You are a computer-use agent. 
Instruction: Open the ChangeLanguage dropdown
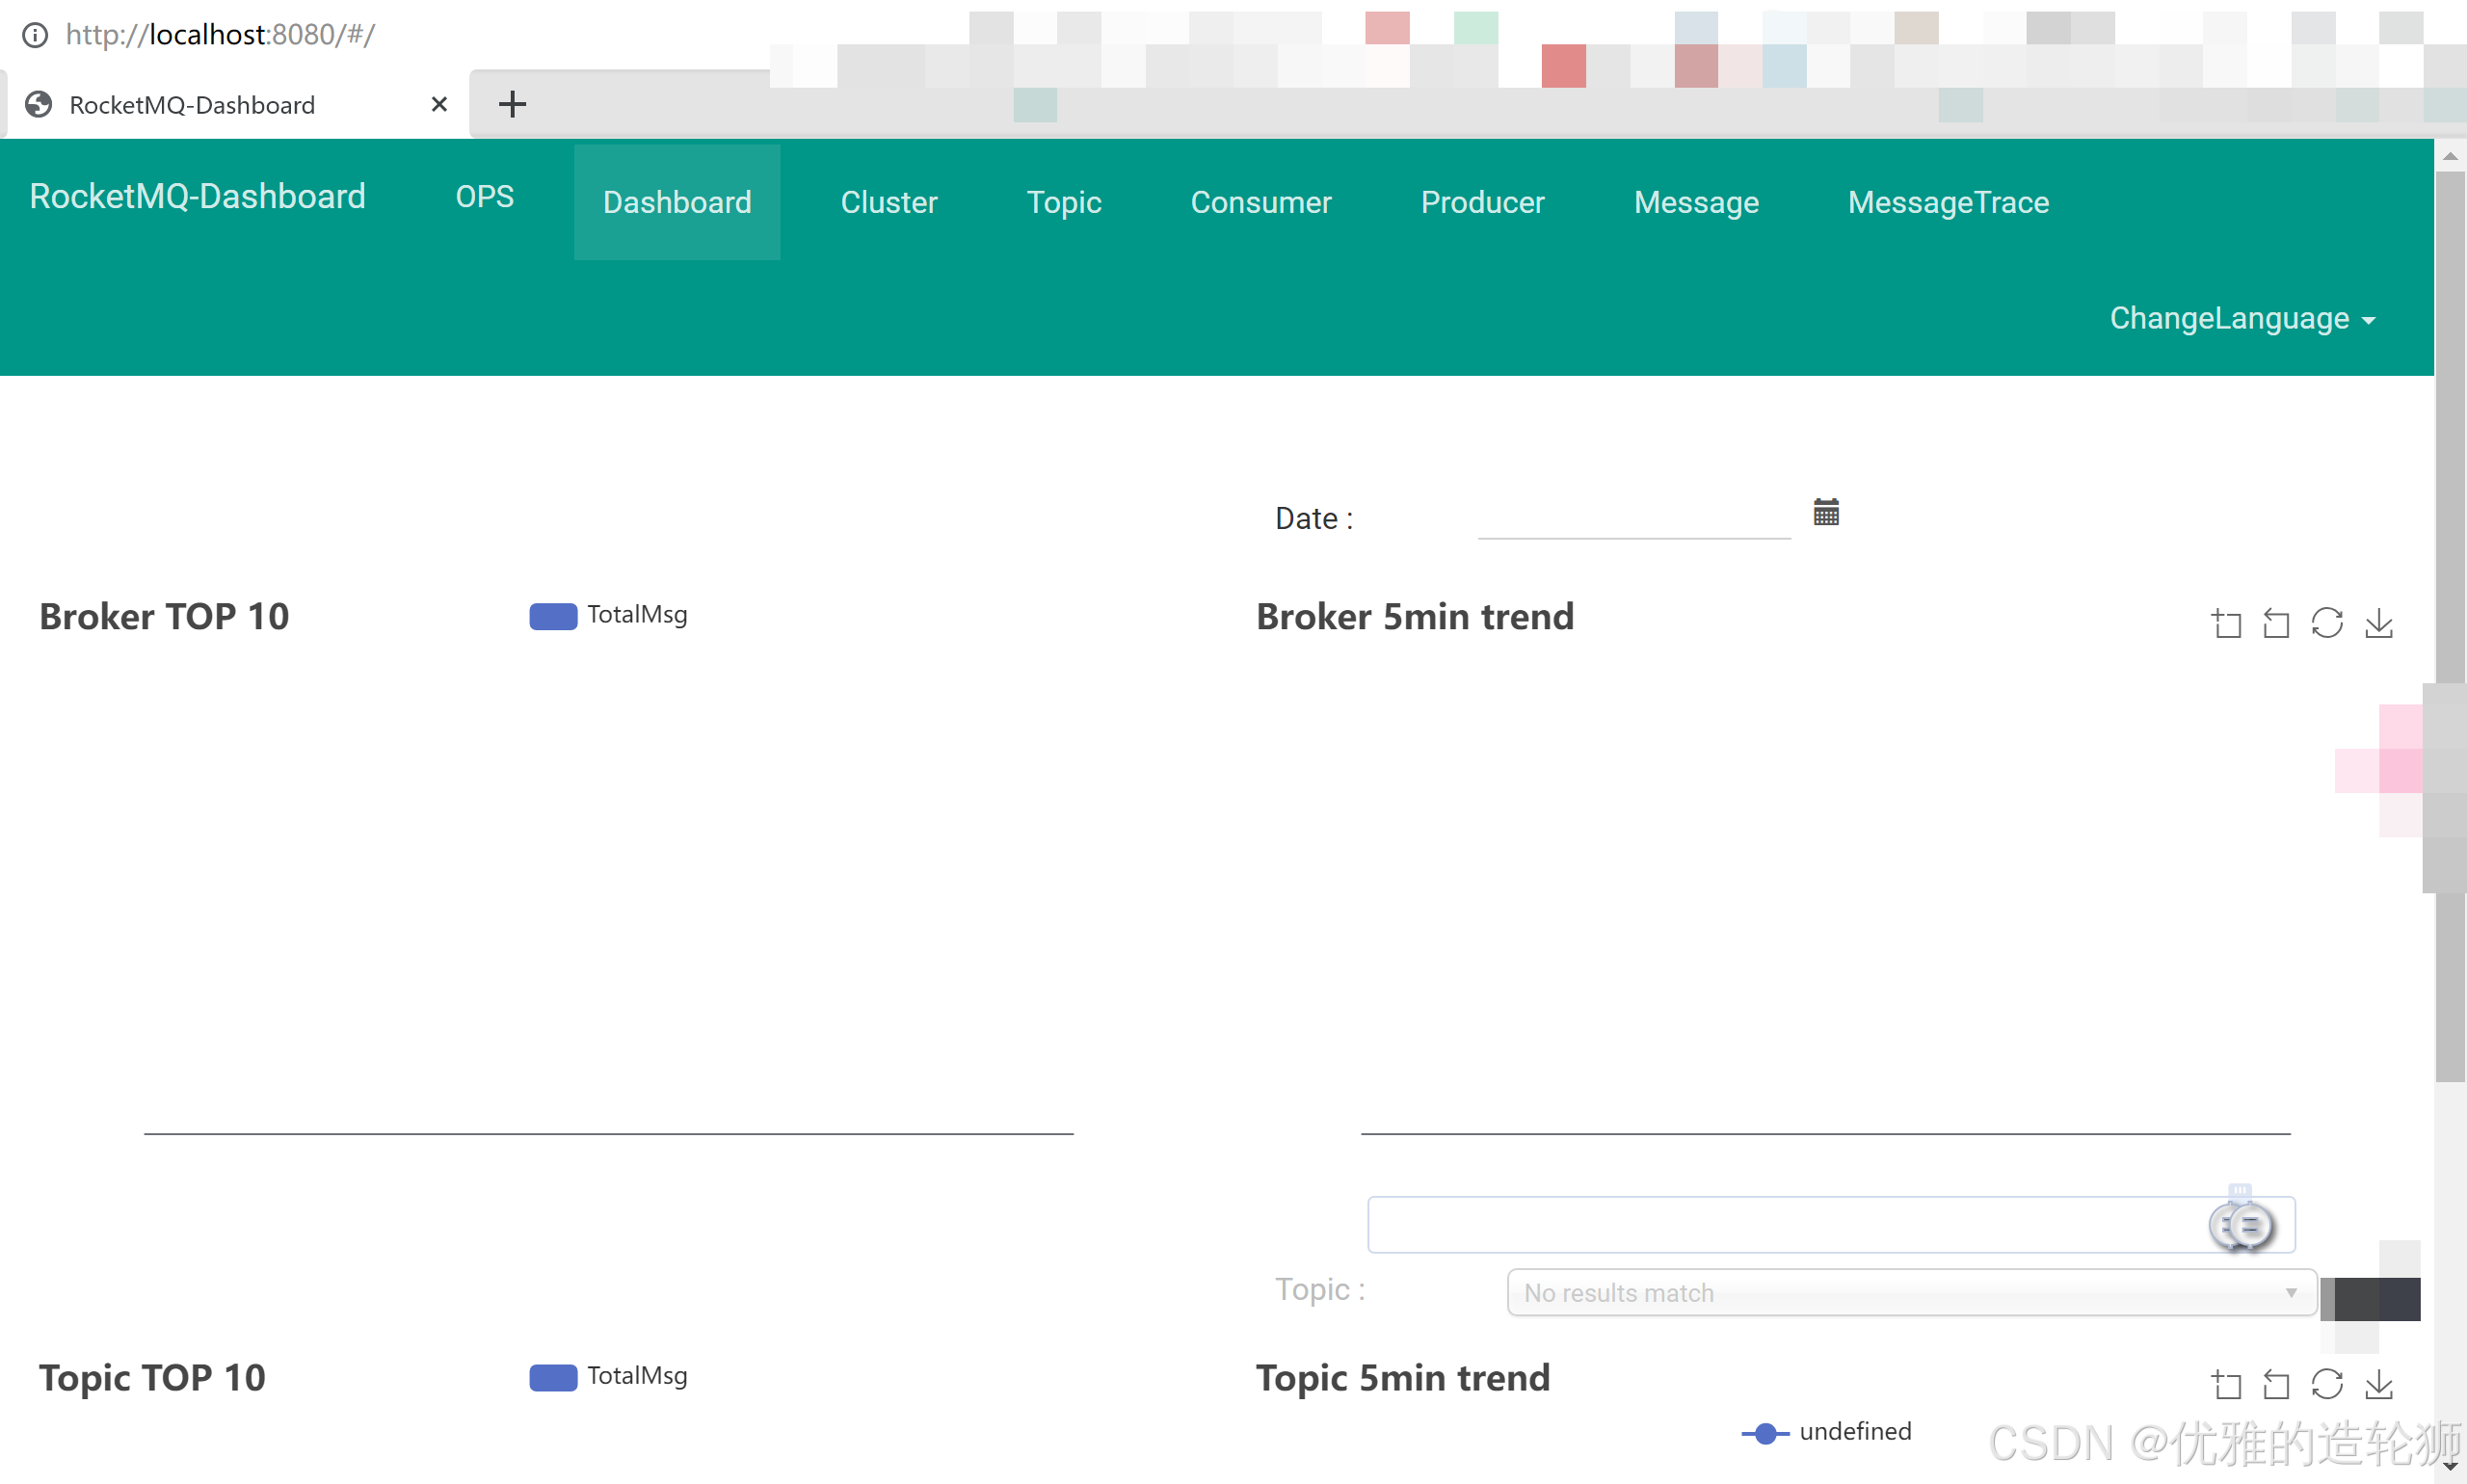[2242, 318]
